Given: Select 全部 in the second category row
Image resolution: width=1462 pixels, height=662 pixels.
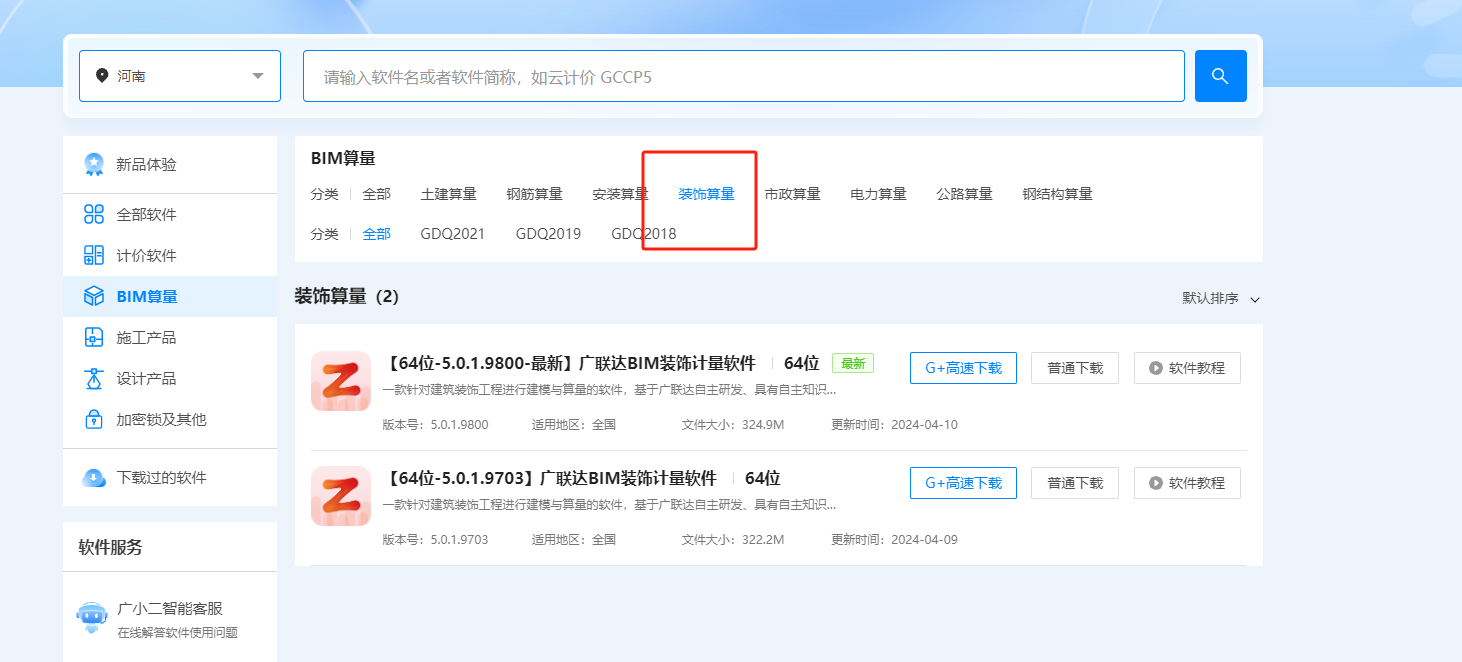Looking at the screenshot, I should pyautogui.click(x=377, y=234).
